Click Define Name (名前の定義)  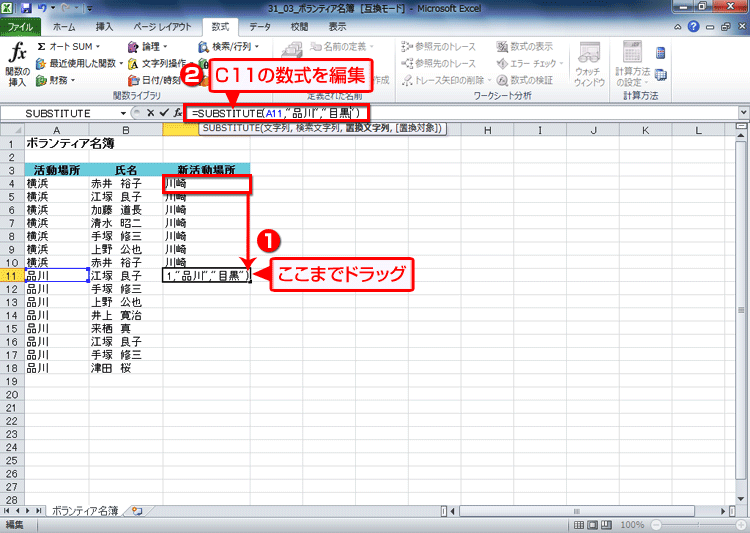(x=341, y=46)
